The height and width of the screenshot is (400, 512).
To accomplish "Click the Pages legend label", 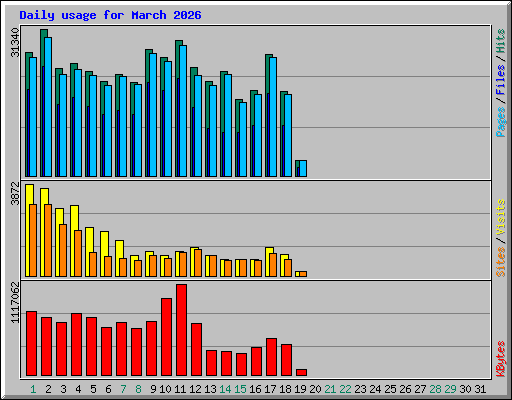I will pyautogui.click(x=500, y=122).
